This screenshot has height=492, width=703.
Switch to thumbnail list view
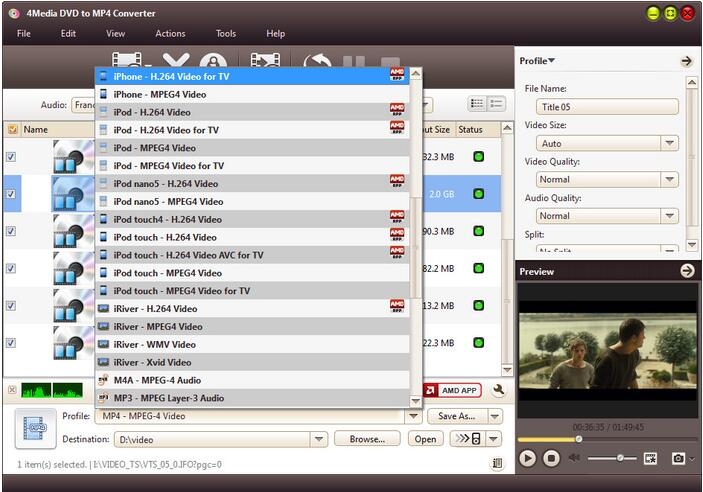click(477, 104)
